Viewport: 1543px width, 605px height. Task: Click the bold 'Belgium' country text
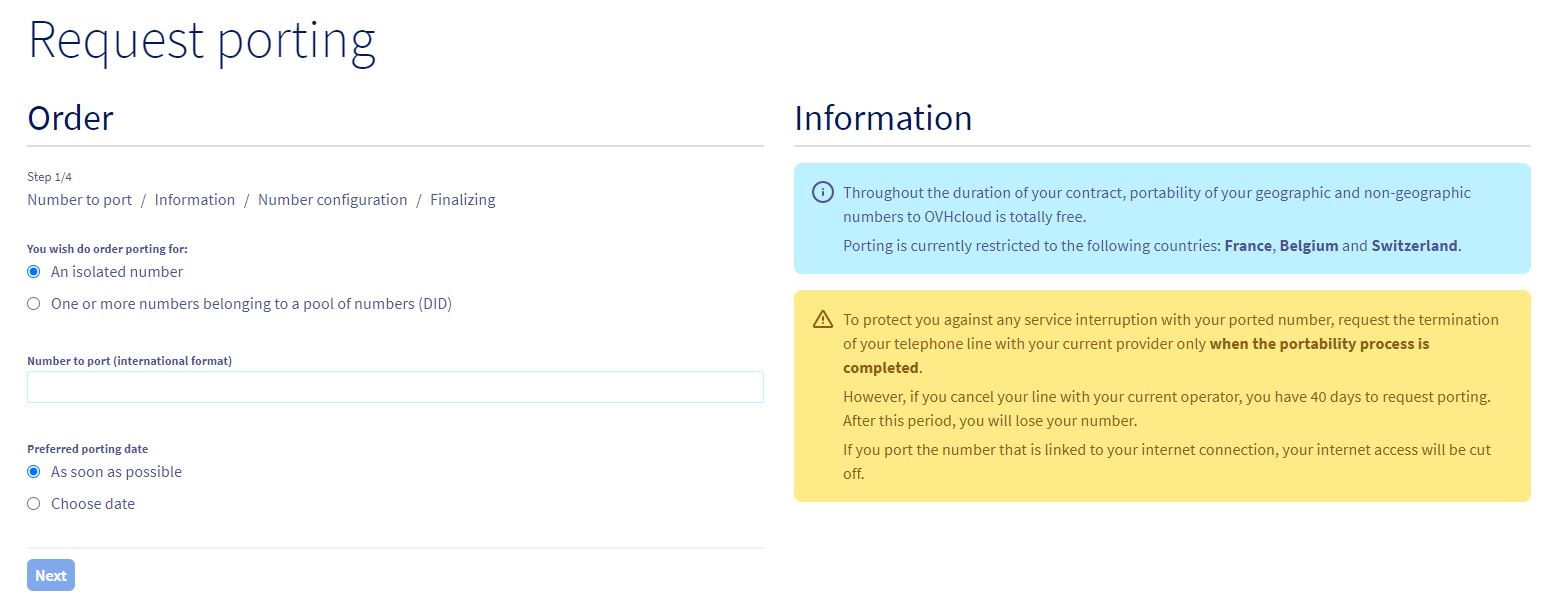(1309, 246)
